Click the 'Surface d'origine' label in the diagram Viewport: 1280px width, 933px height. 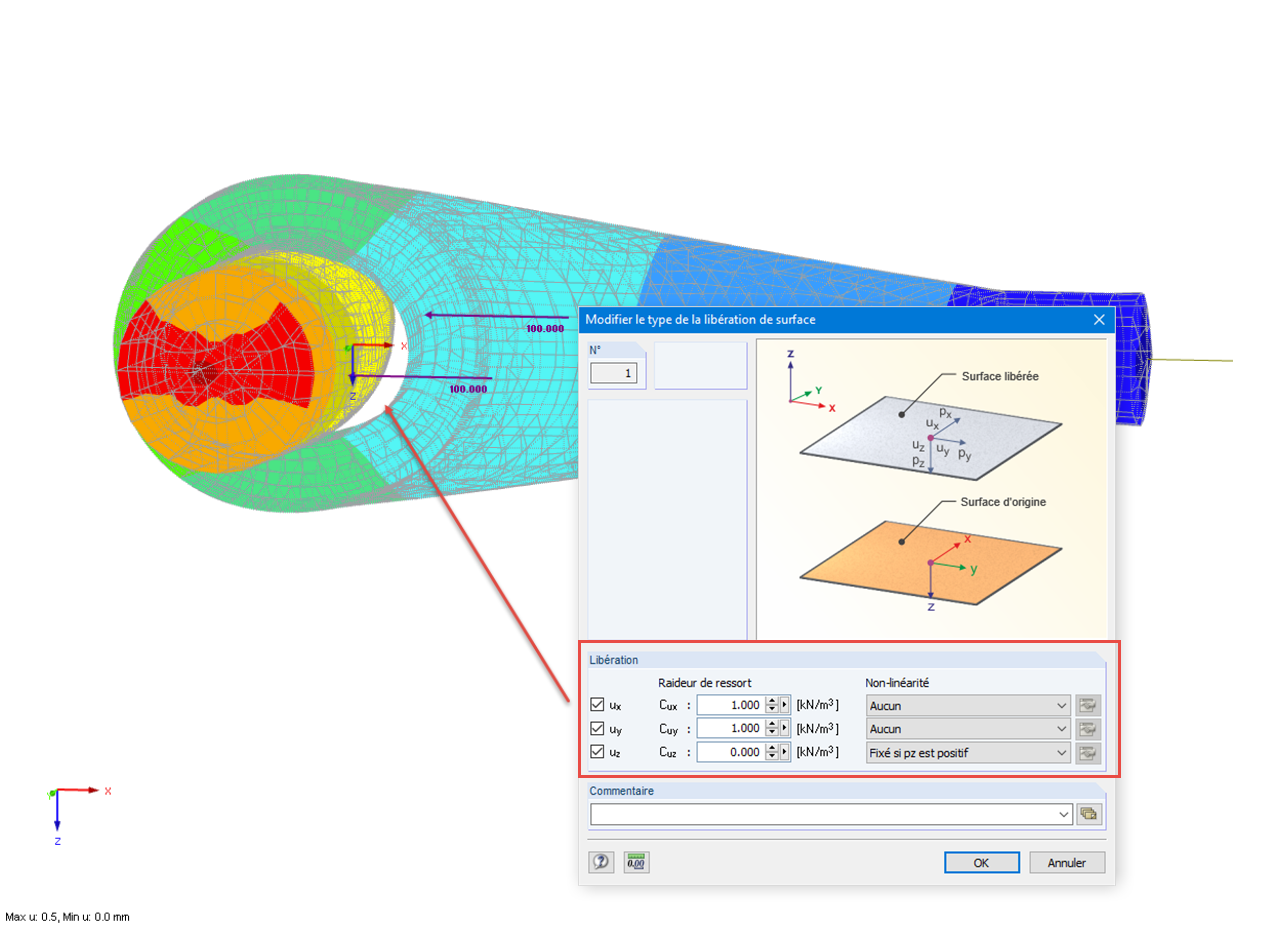click(x=1004, y=501)
